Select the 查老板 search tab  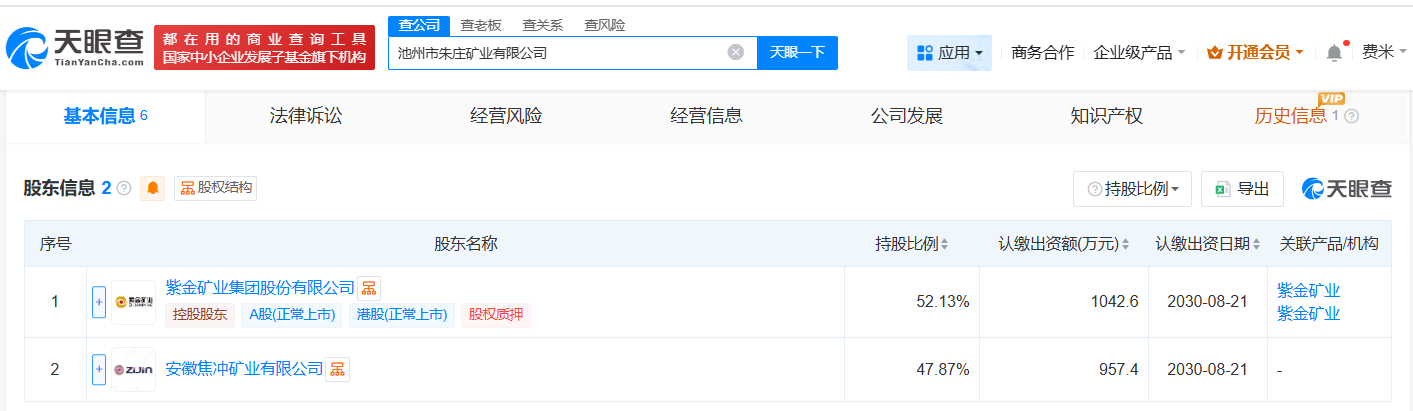(481, 25)
